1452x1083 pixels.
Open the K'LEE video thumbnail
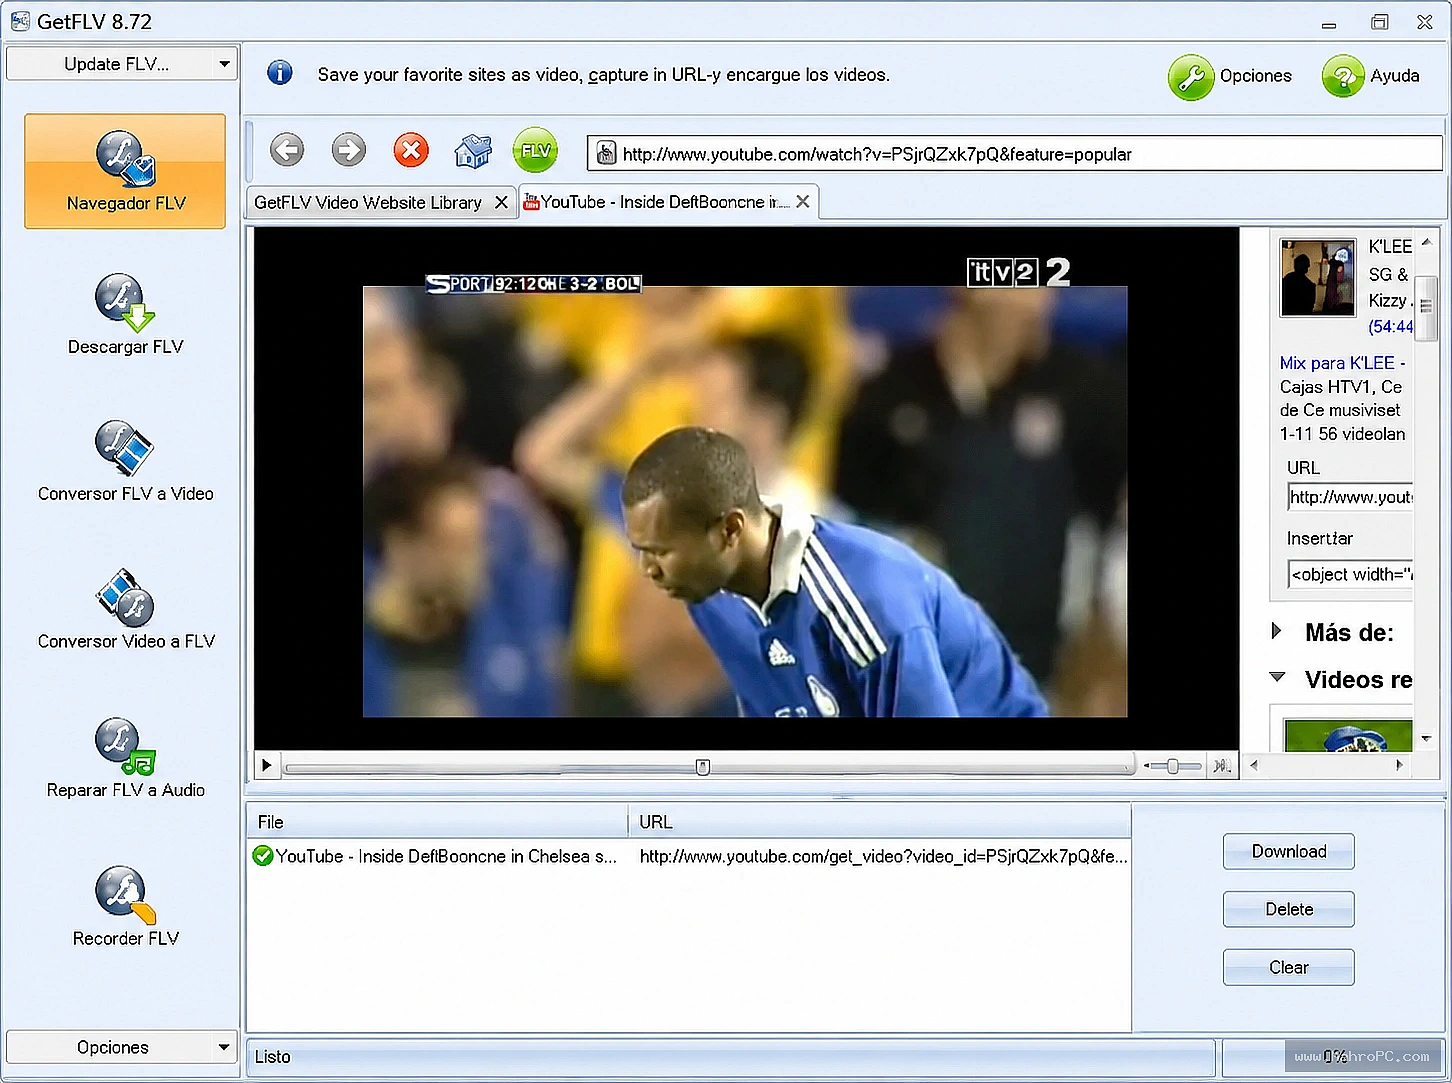click(x=1318, y=277)
